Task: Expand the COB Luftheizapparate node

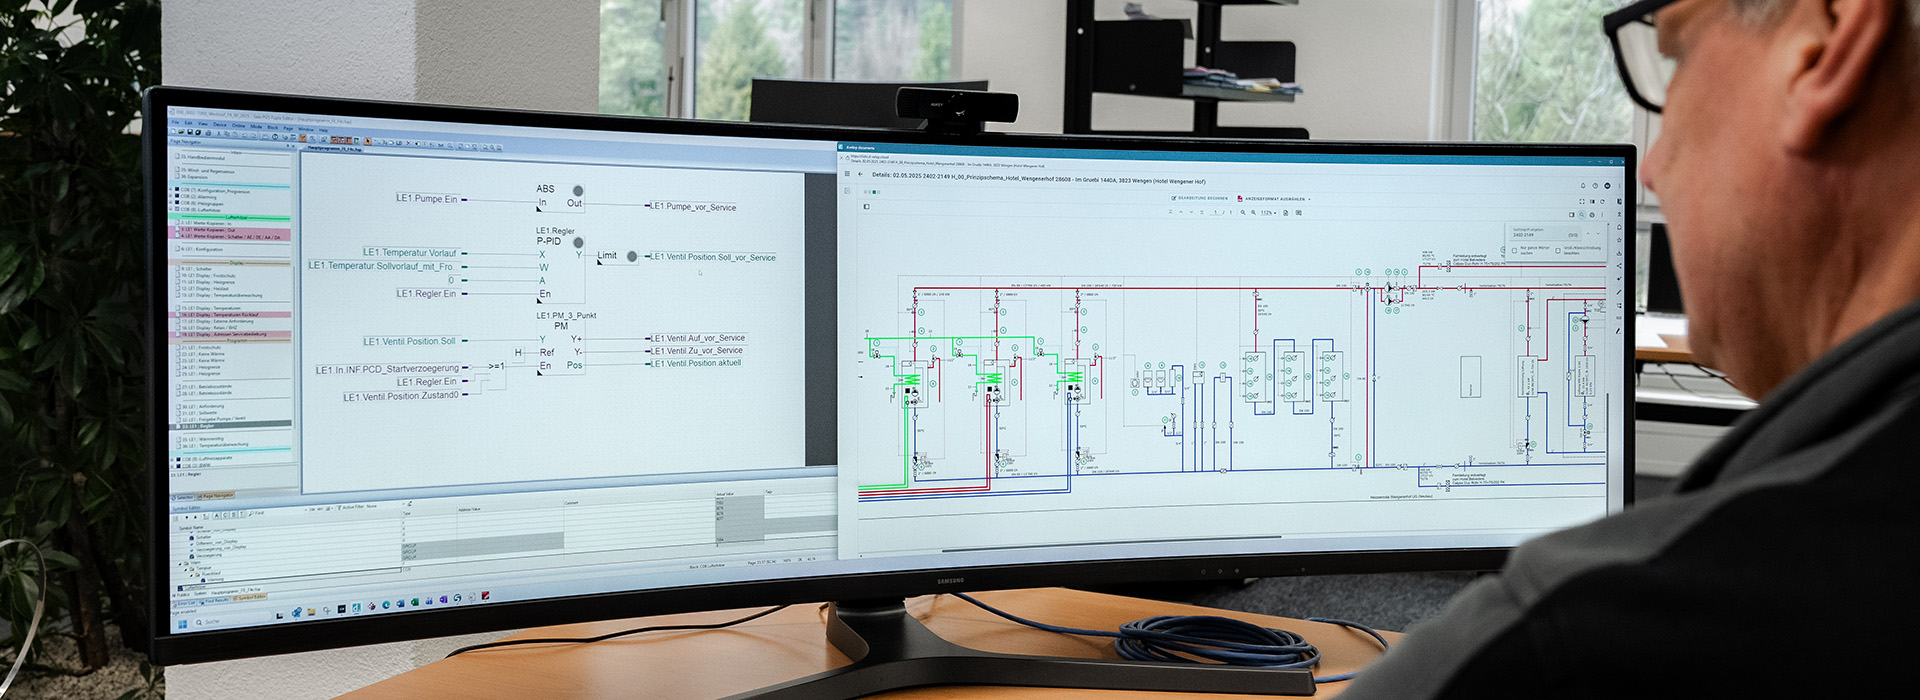Action: 172,460
